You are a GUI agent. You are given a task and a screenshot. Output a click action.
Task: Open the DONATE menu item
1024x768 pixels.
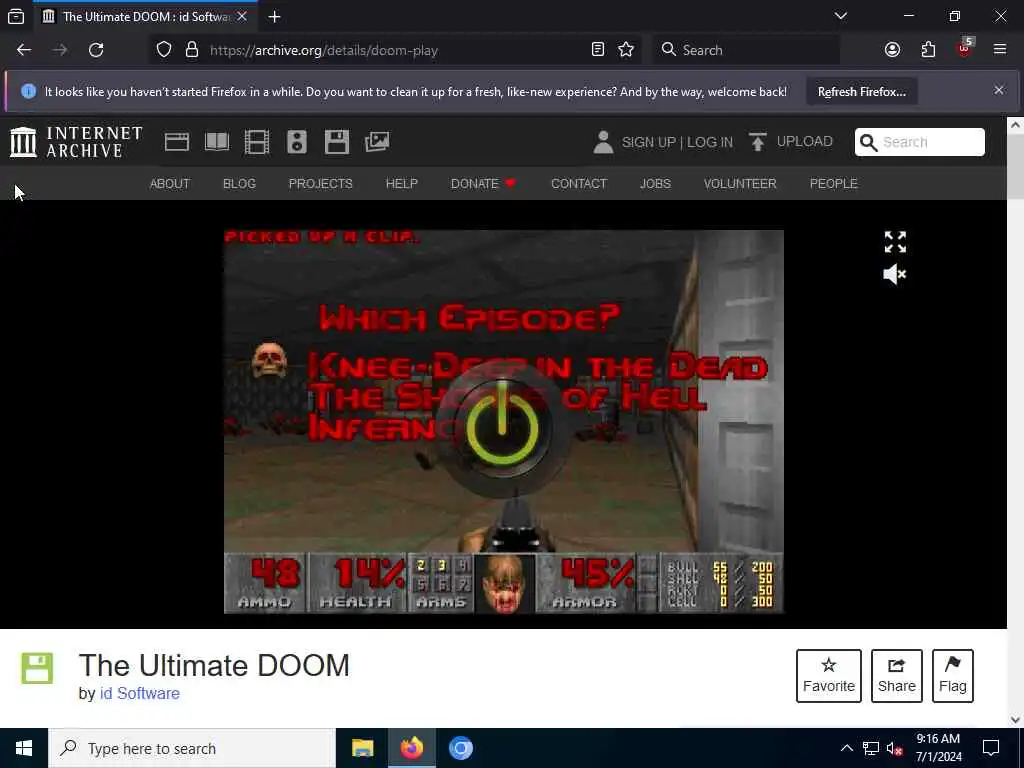(483, 184)
